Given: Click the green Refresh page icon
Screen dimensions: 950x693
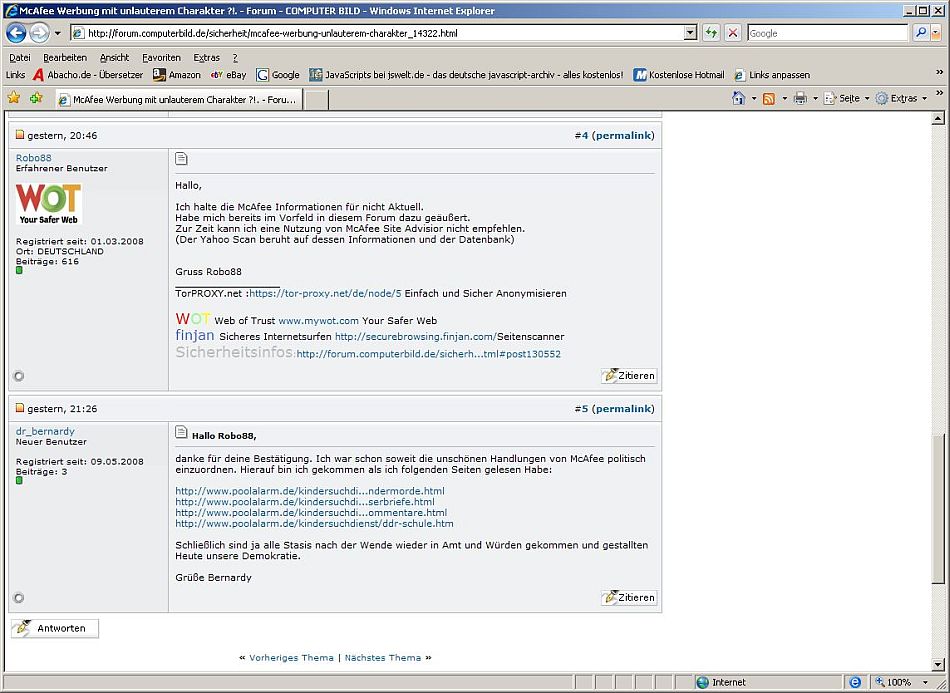Looking at the screenshot, I should tap(711, 33).
